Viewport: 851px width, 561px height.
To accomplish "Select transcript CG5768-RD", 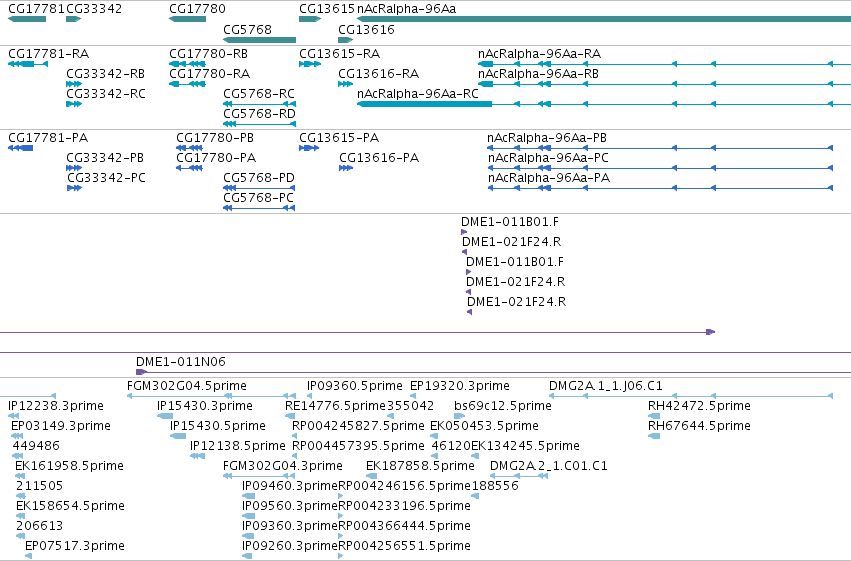I will pos(259,114).
